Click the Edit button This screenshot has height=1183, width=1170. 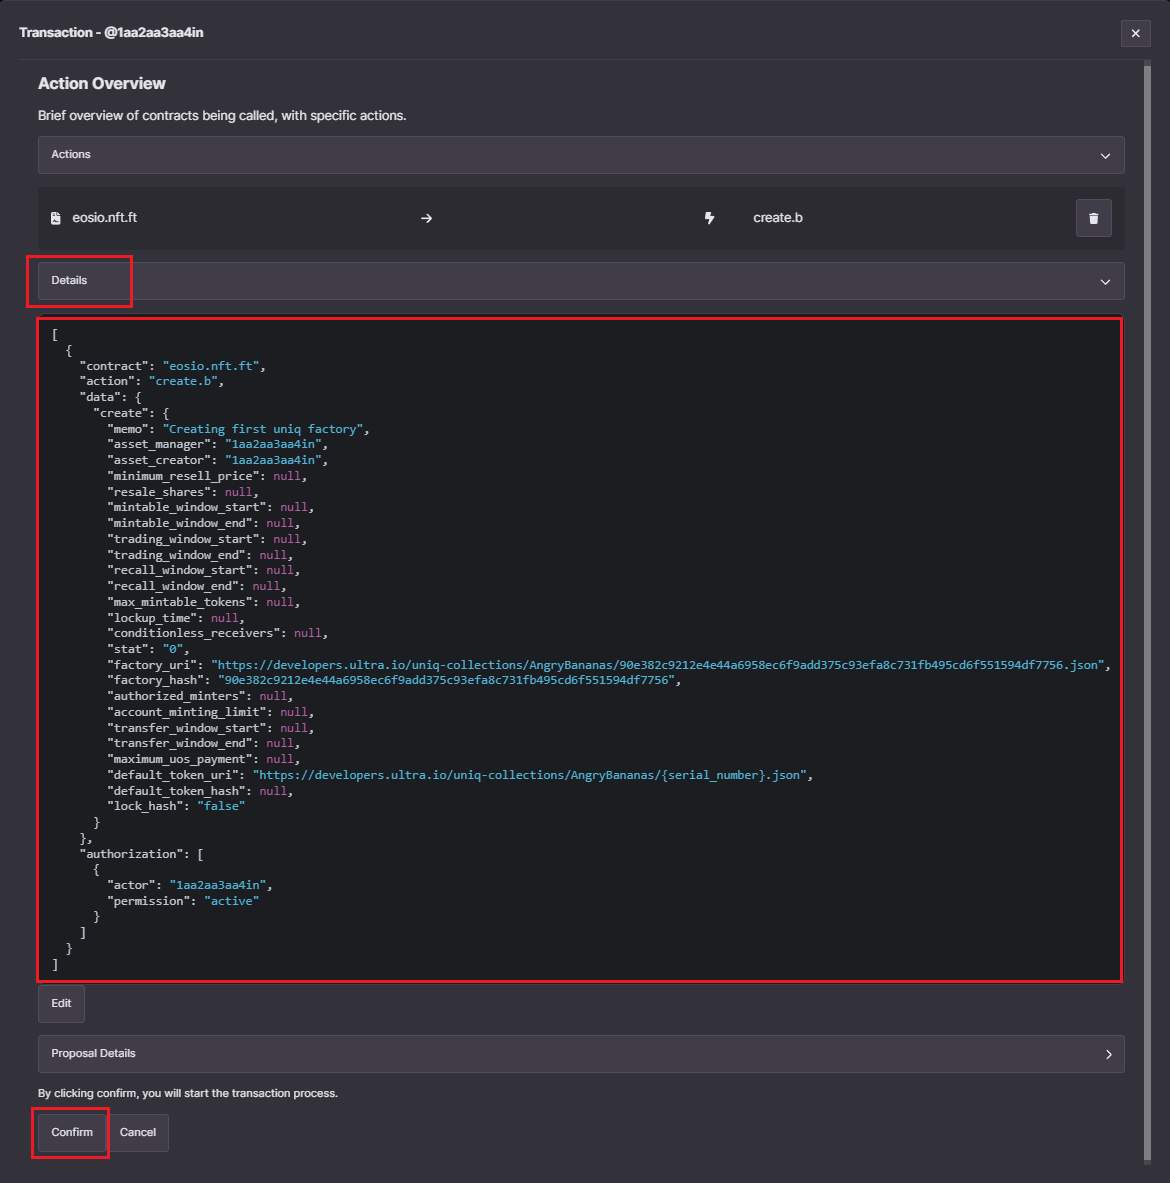pyautogui.click(x=61, y=1003)
